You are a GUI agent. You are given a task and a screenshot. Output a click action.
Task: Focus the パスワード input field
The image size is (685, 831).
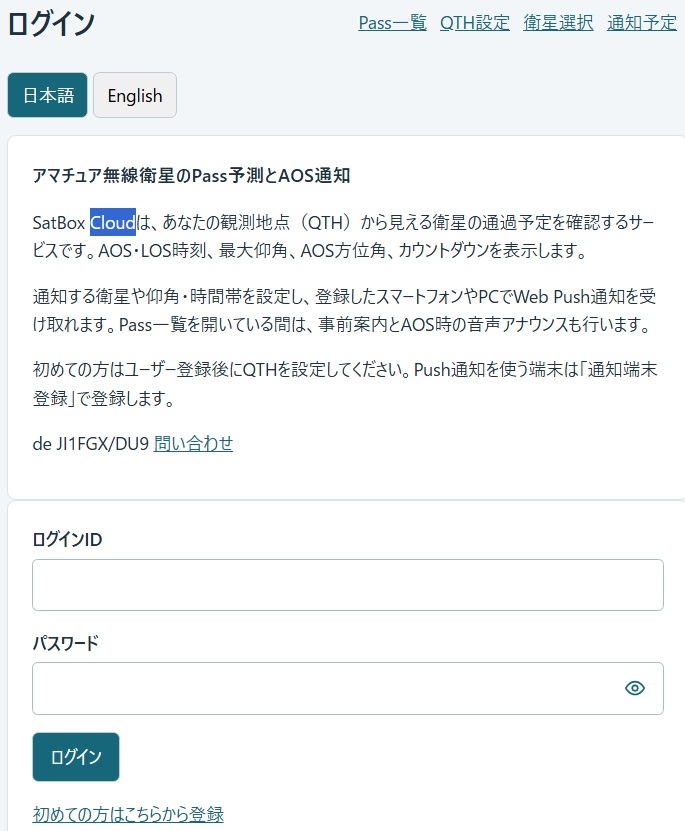click(348, 688)
